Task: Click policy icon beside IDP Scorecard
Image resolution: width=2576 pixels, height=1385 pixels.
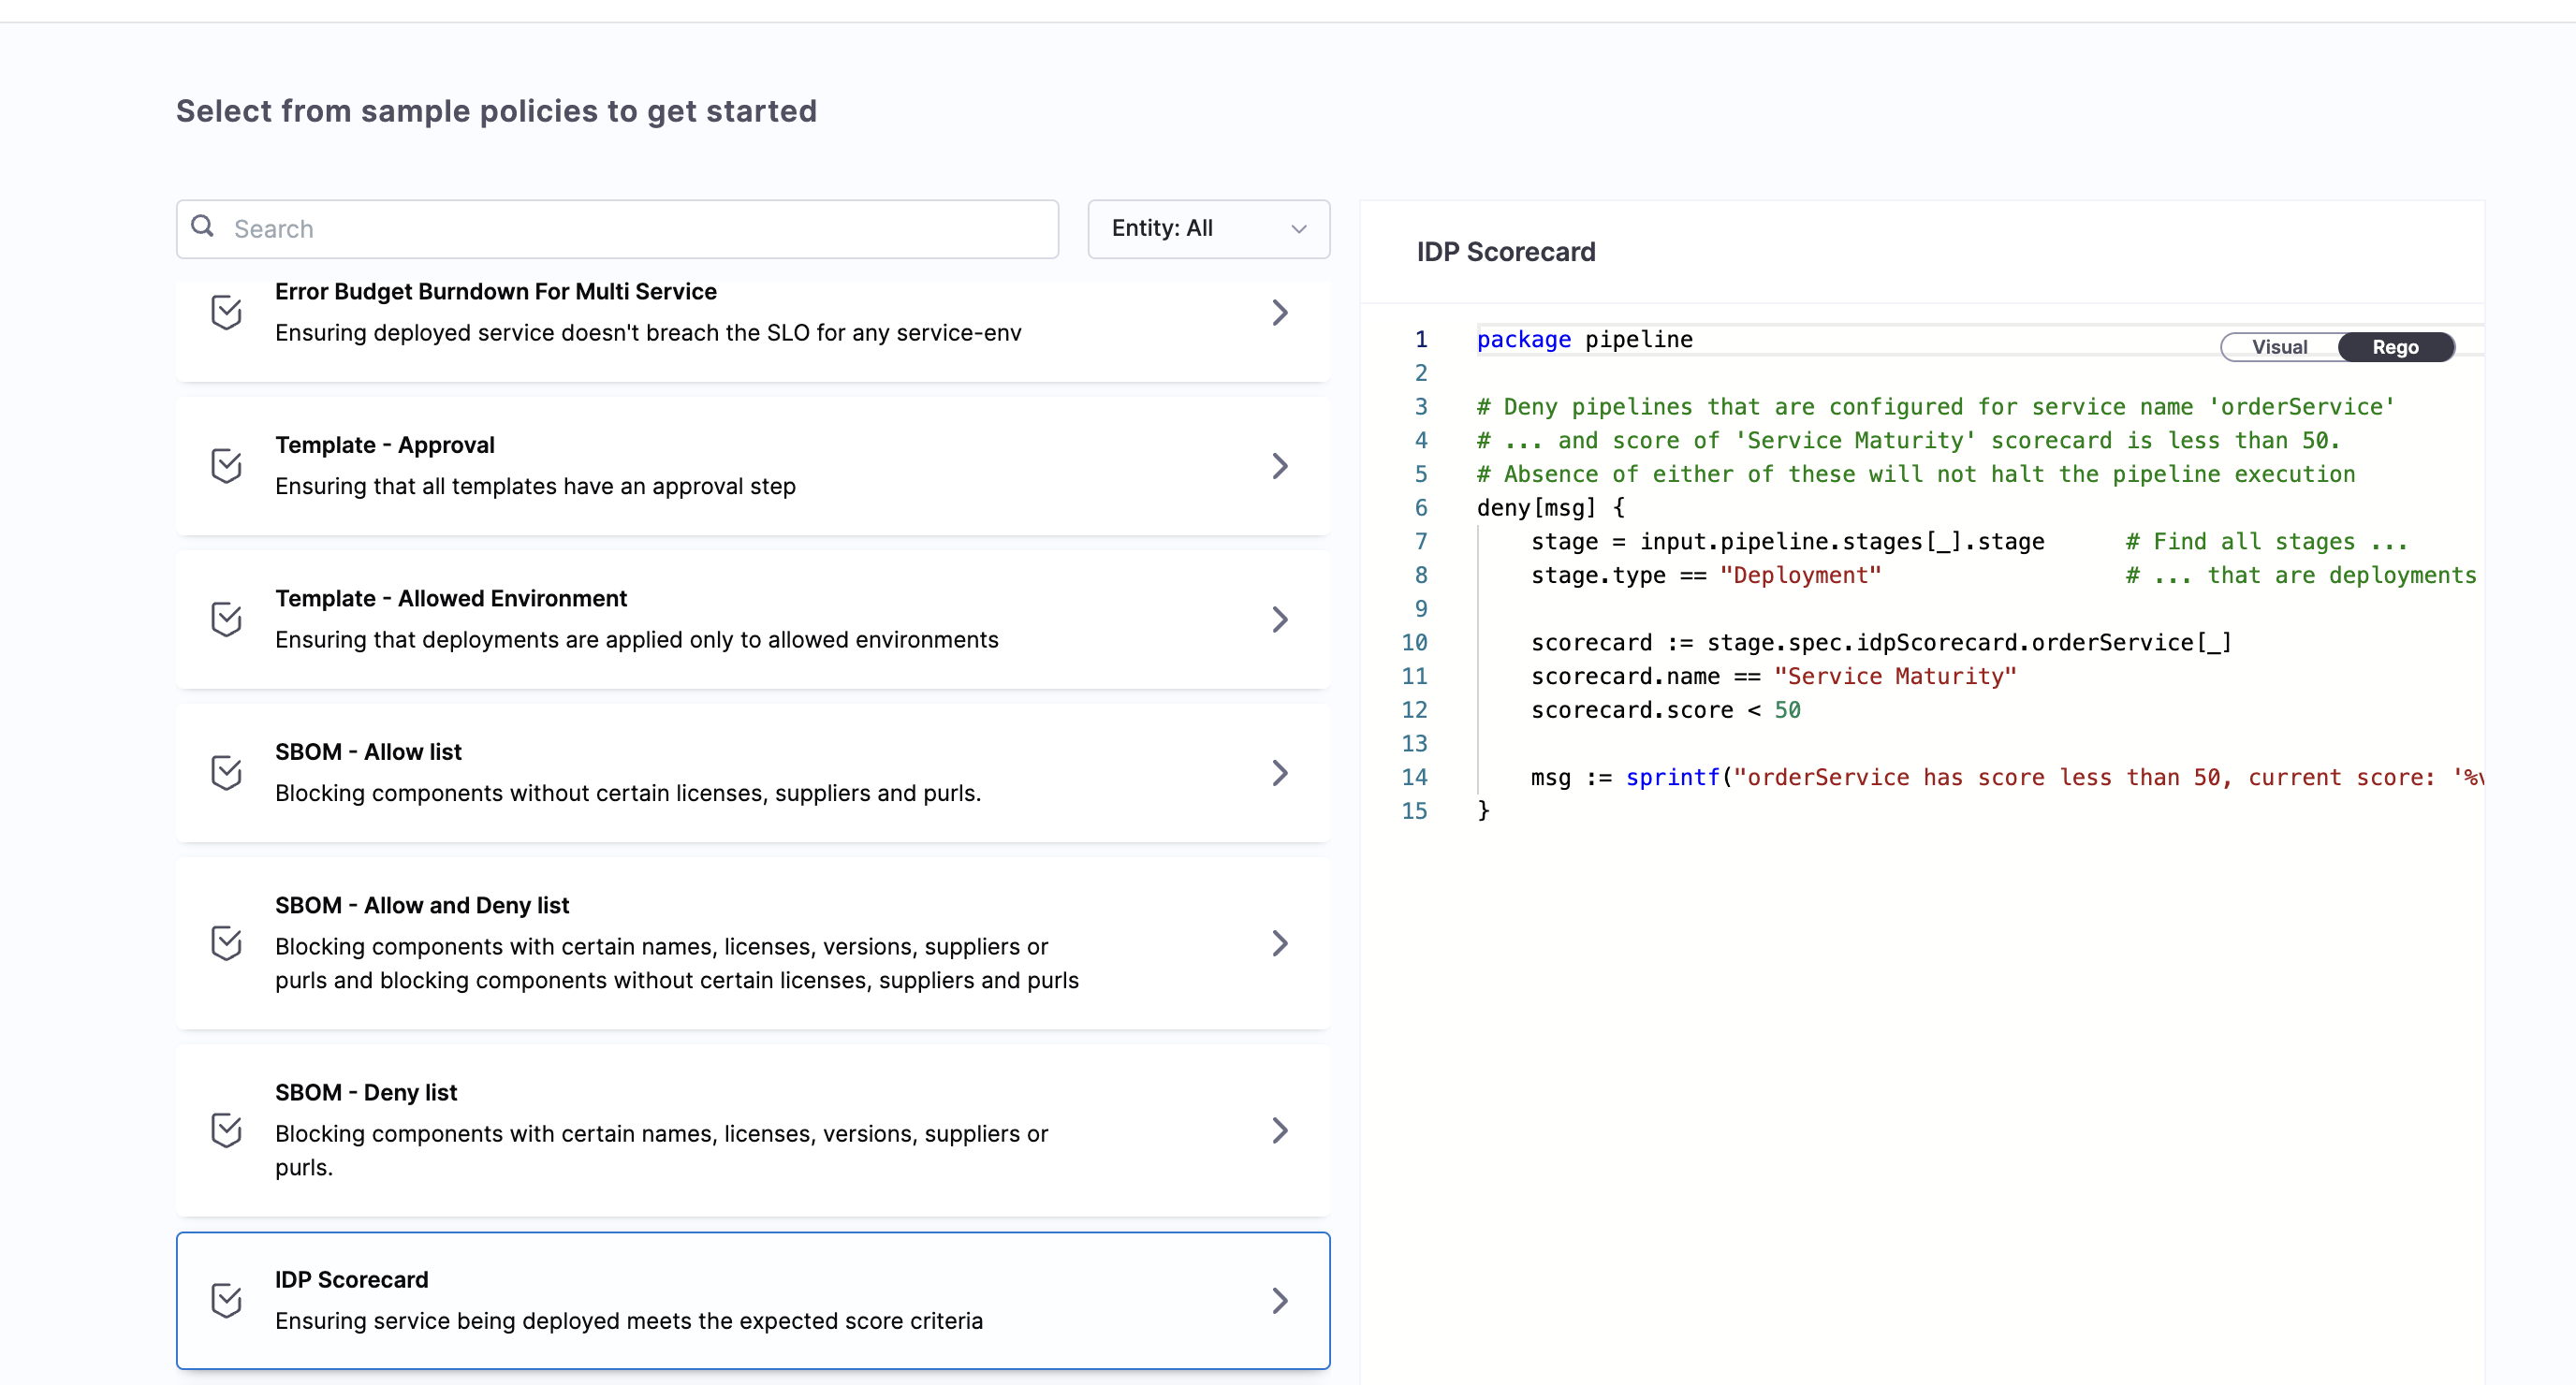Action: 227,1300
